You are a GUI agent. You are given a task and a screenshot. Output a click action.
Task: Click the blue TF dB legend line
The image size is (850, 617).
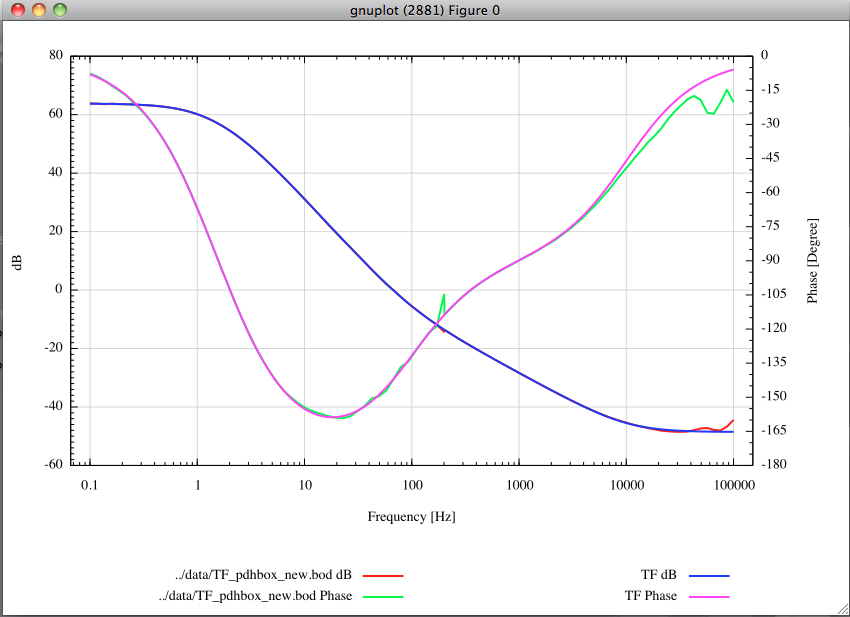coord(709,576)
